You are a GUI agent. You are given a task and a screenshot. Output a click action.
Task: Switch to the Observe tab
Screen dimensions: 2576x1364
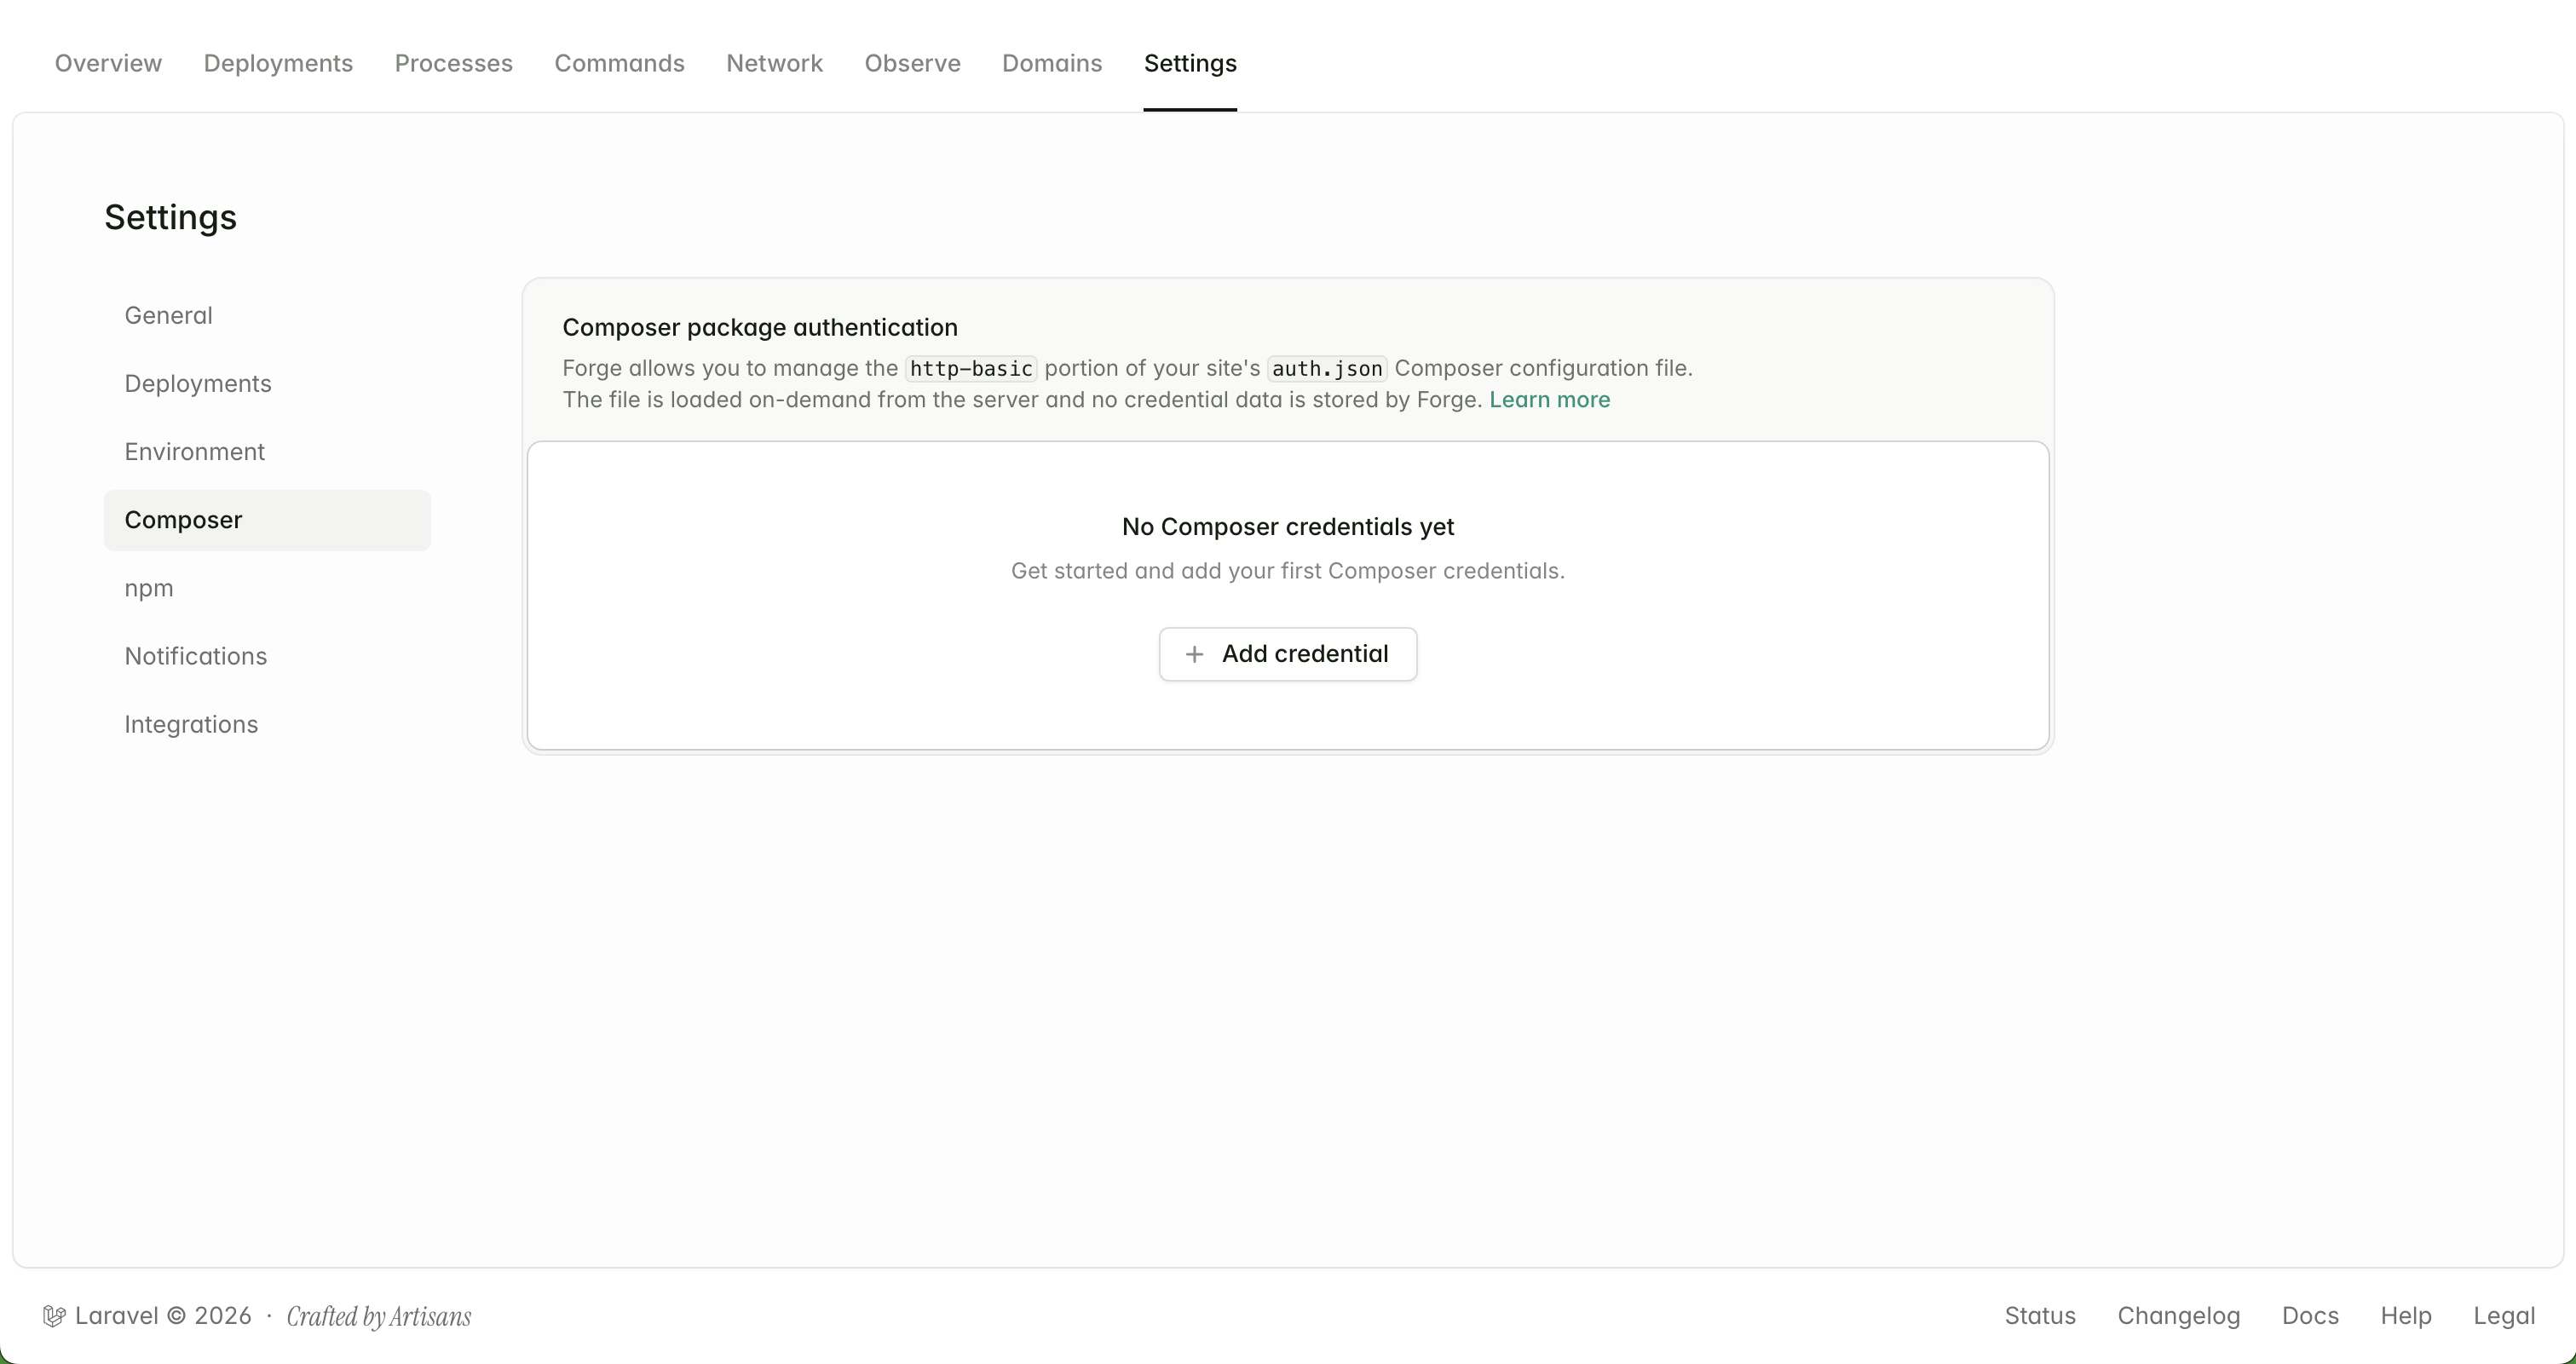(913, 63)
